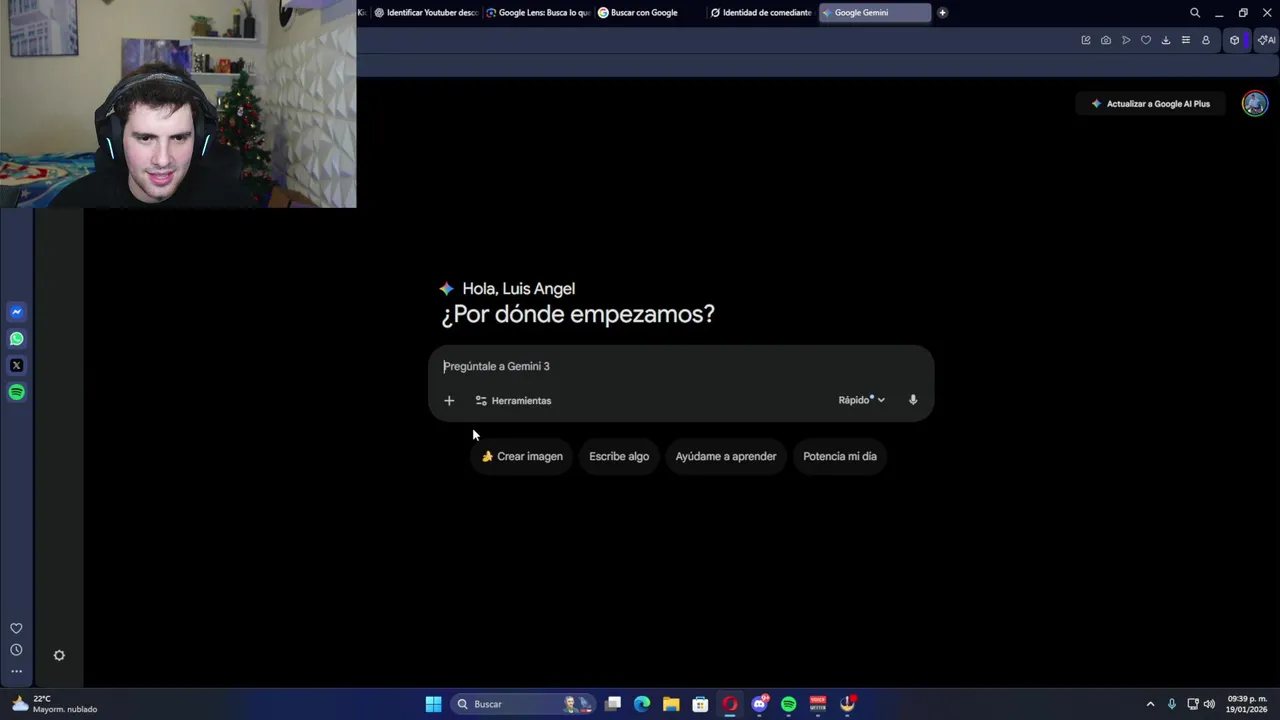Screen dimensions: 1280x720
Task: Click the tab search magnifier icon
Action: (1195, 13)
